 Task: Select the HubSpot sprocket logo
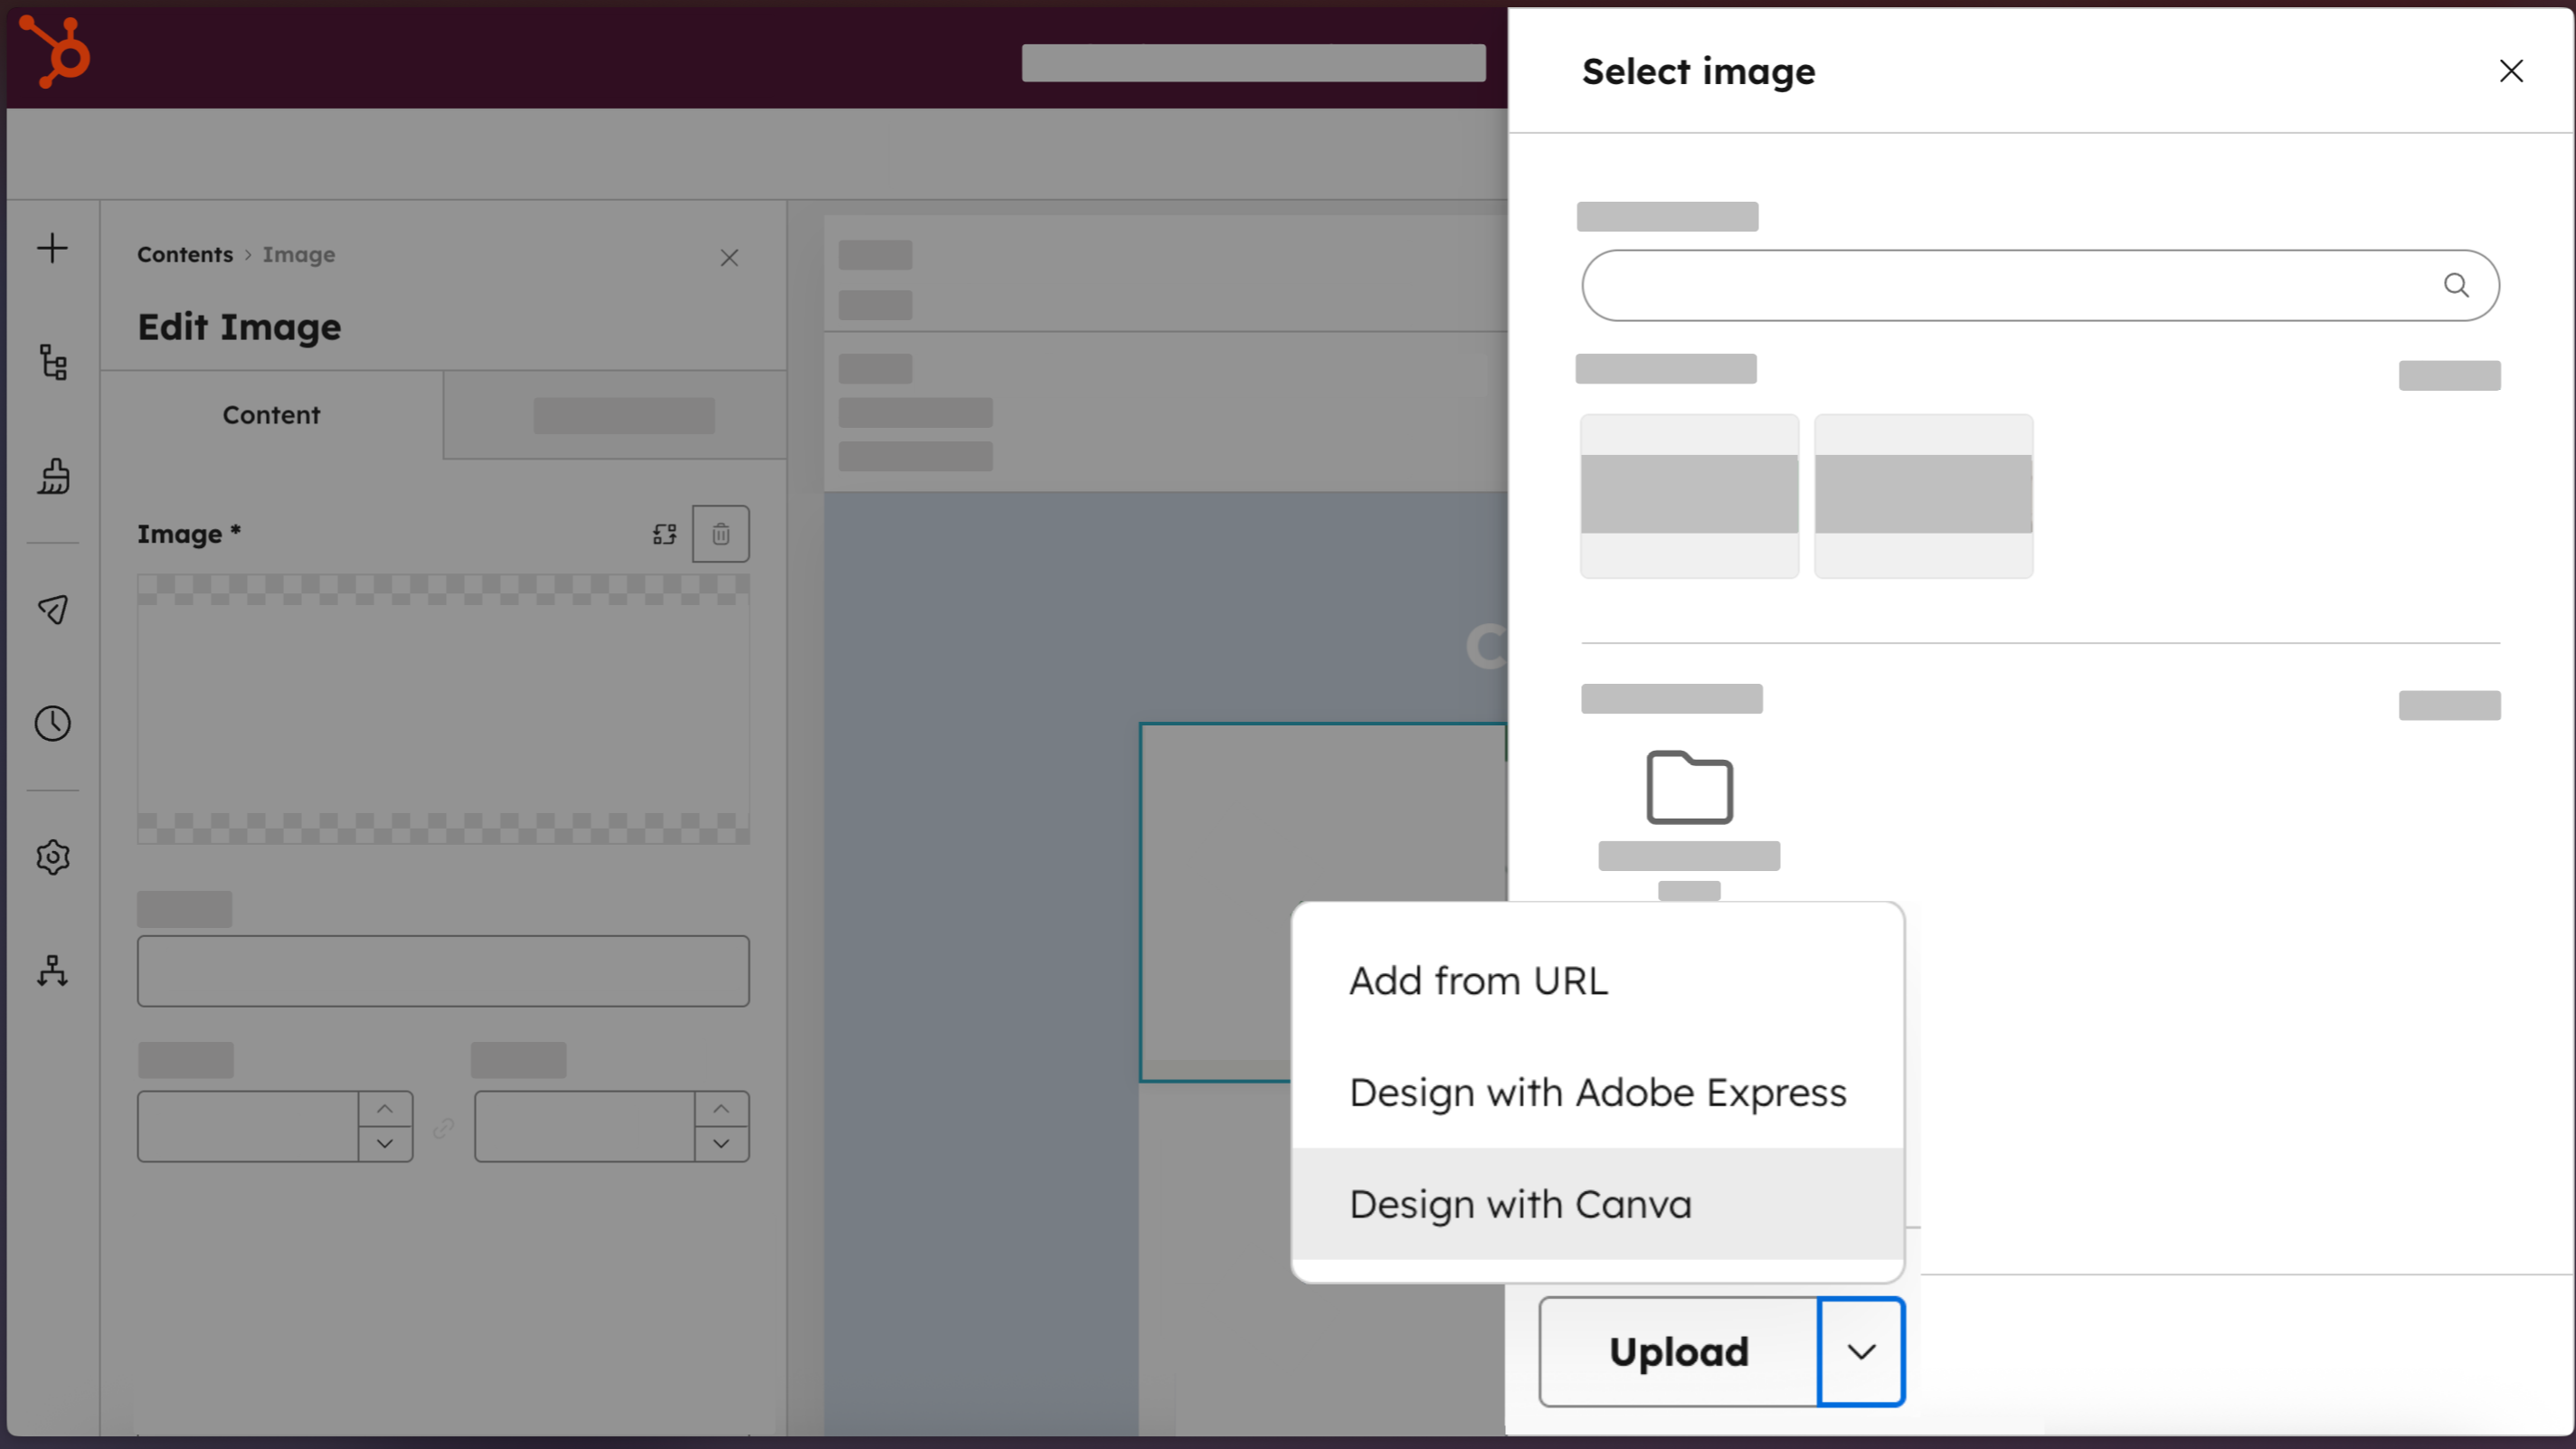coord(54,52)
